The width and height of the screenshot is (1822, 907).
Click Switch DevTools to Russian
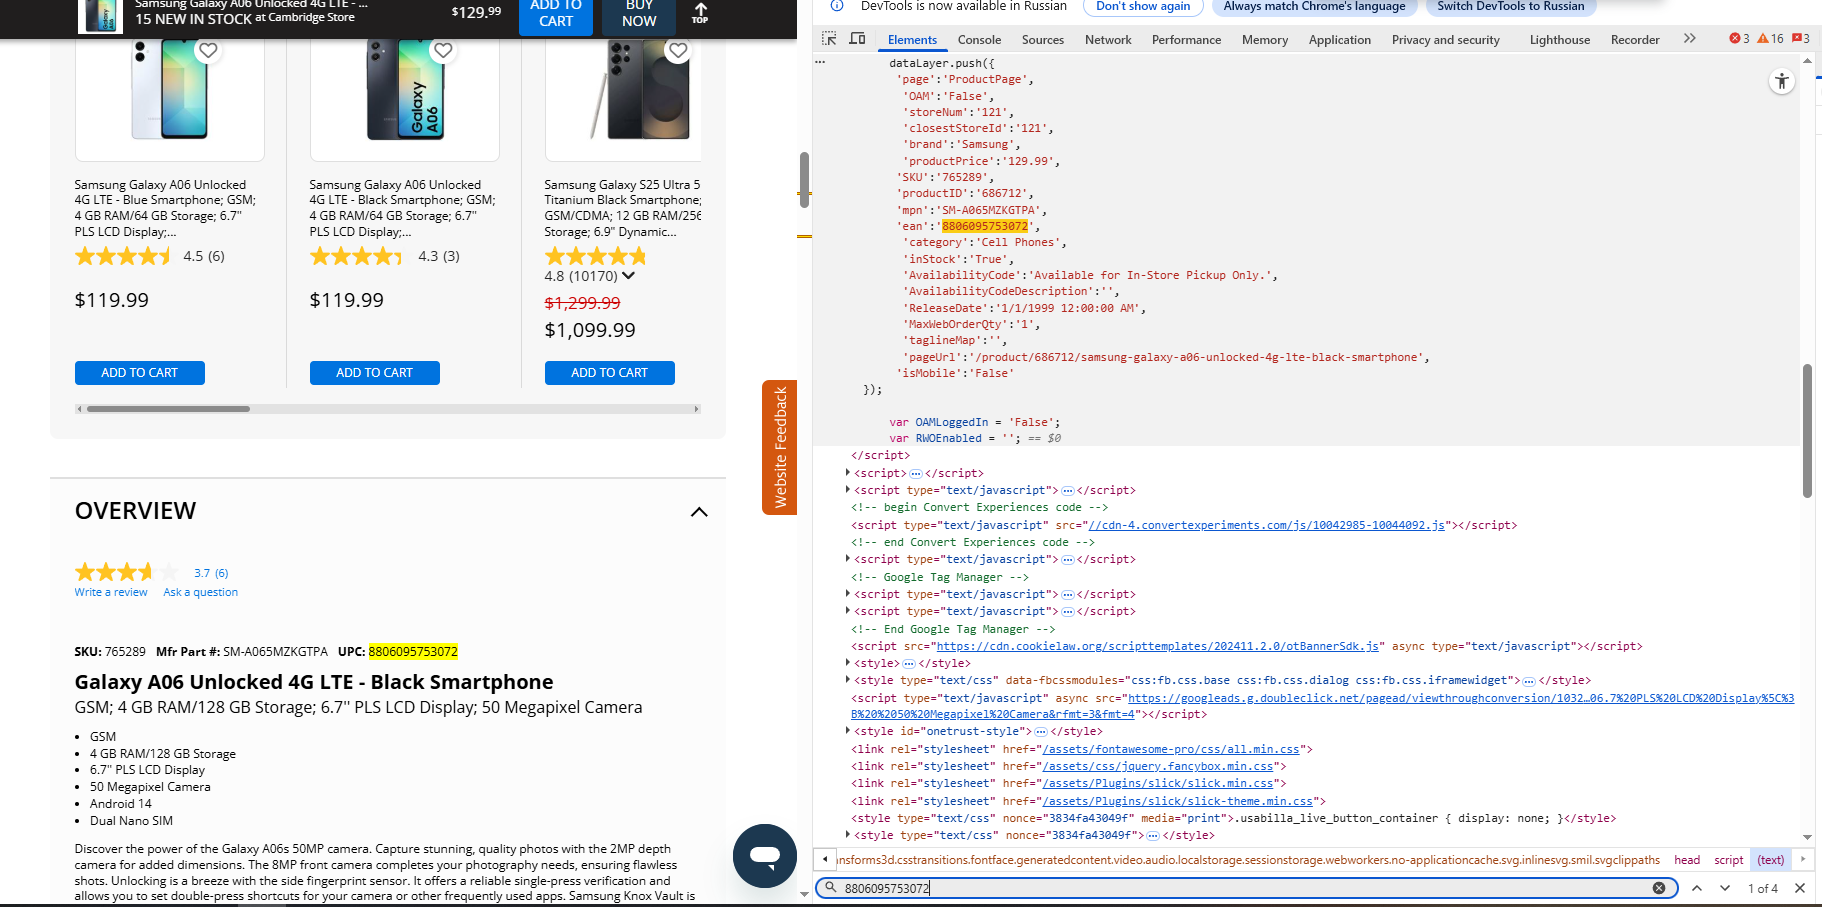[1511, 7]
